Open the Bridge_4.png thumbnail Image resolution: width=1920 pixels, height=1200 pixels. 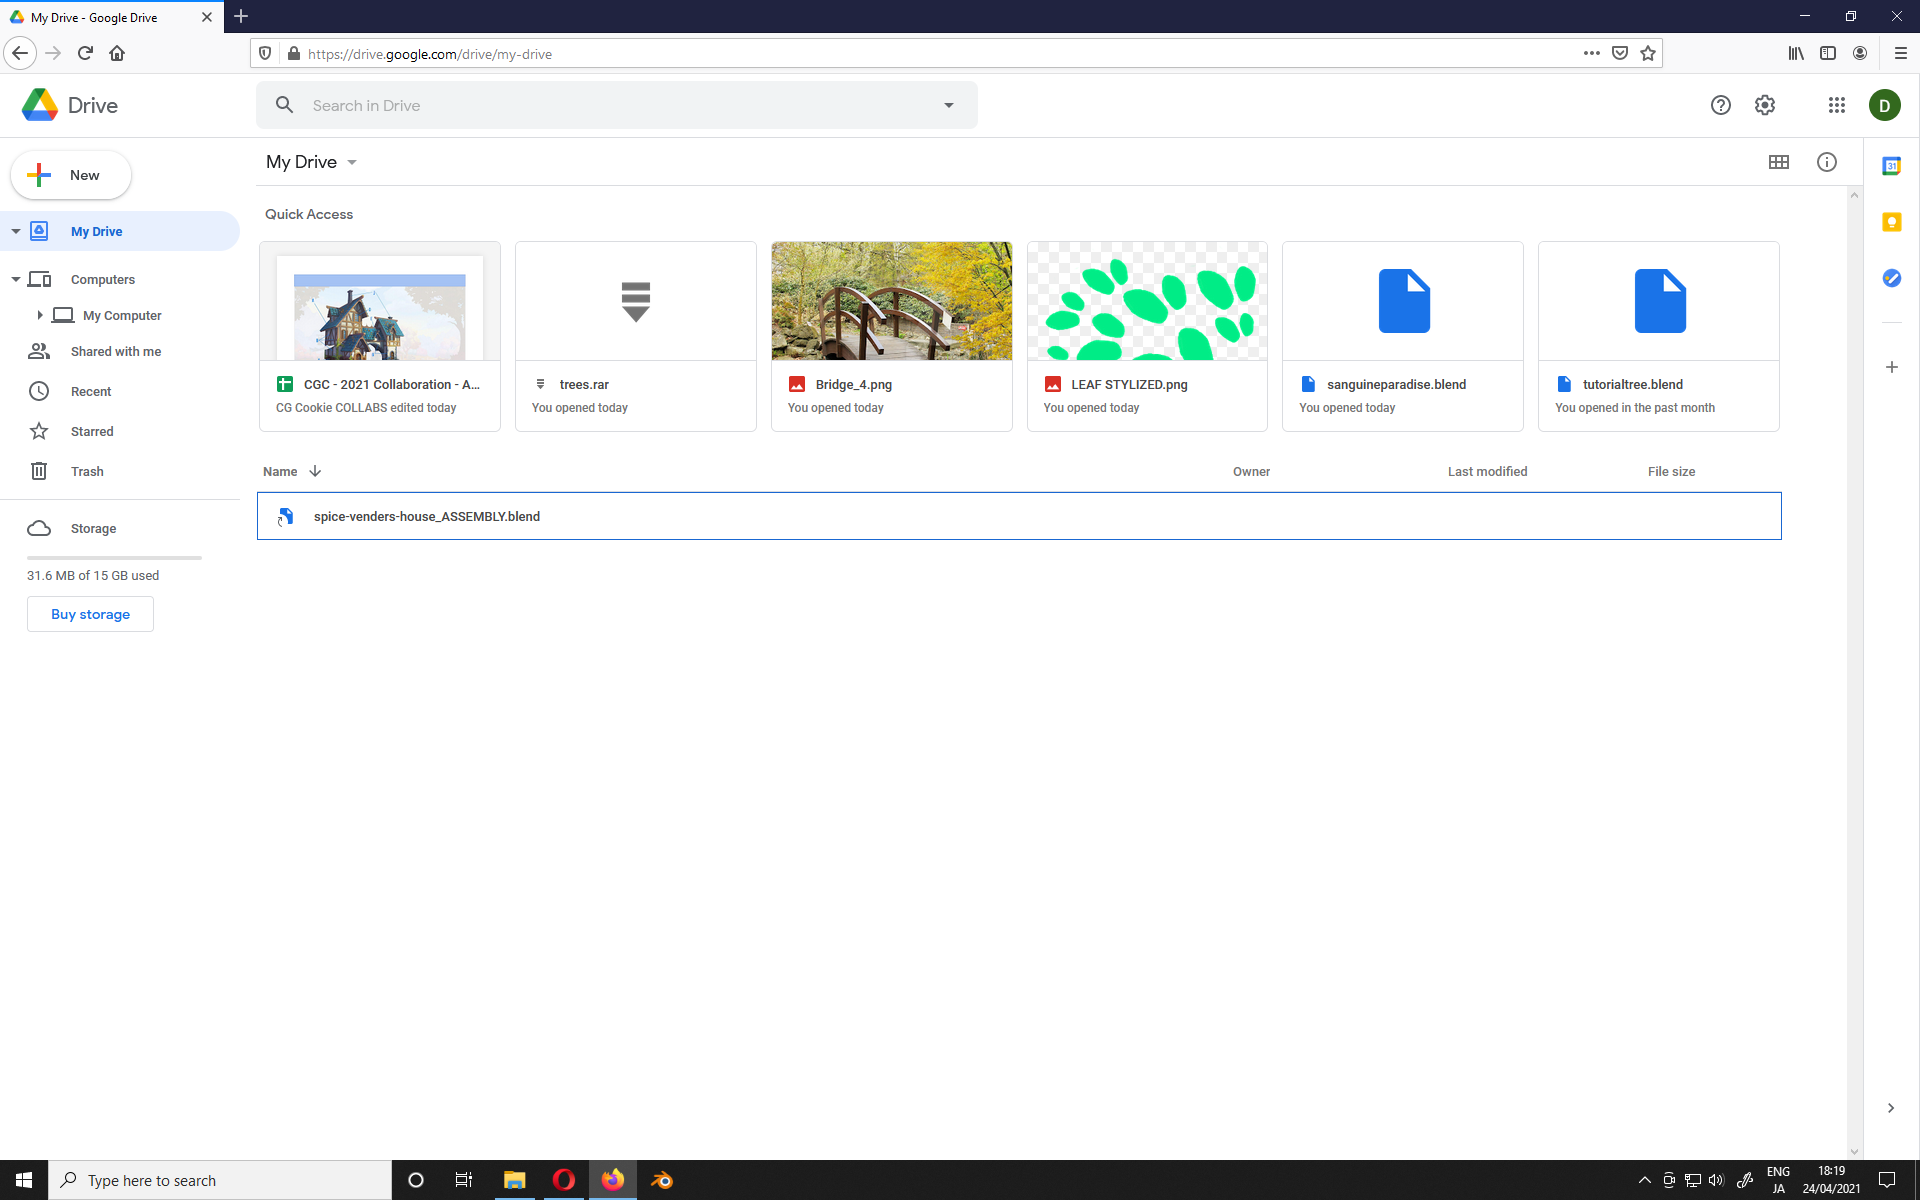click(x=891, y=301)
